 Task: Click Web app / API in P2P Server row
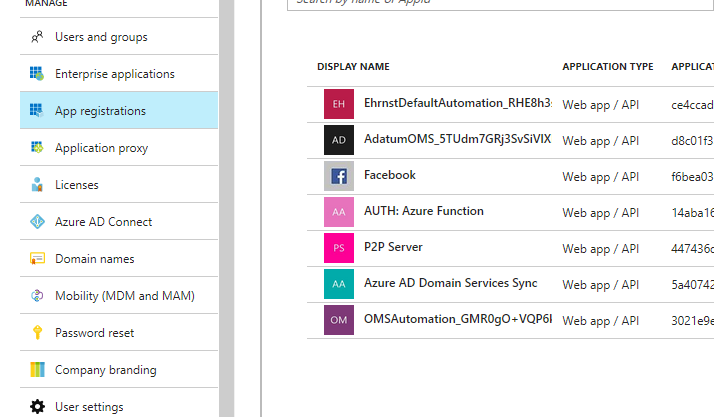601,249
